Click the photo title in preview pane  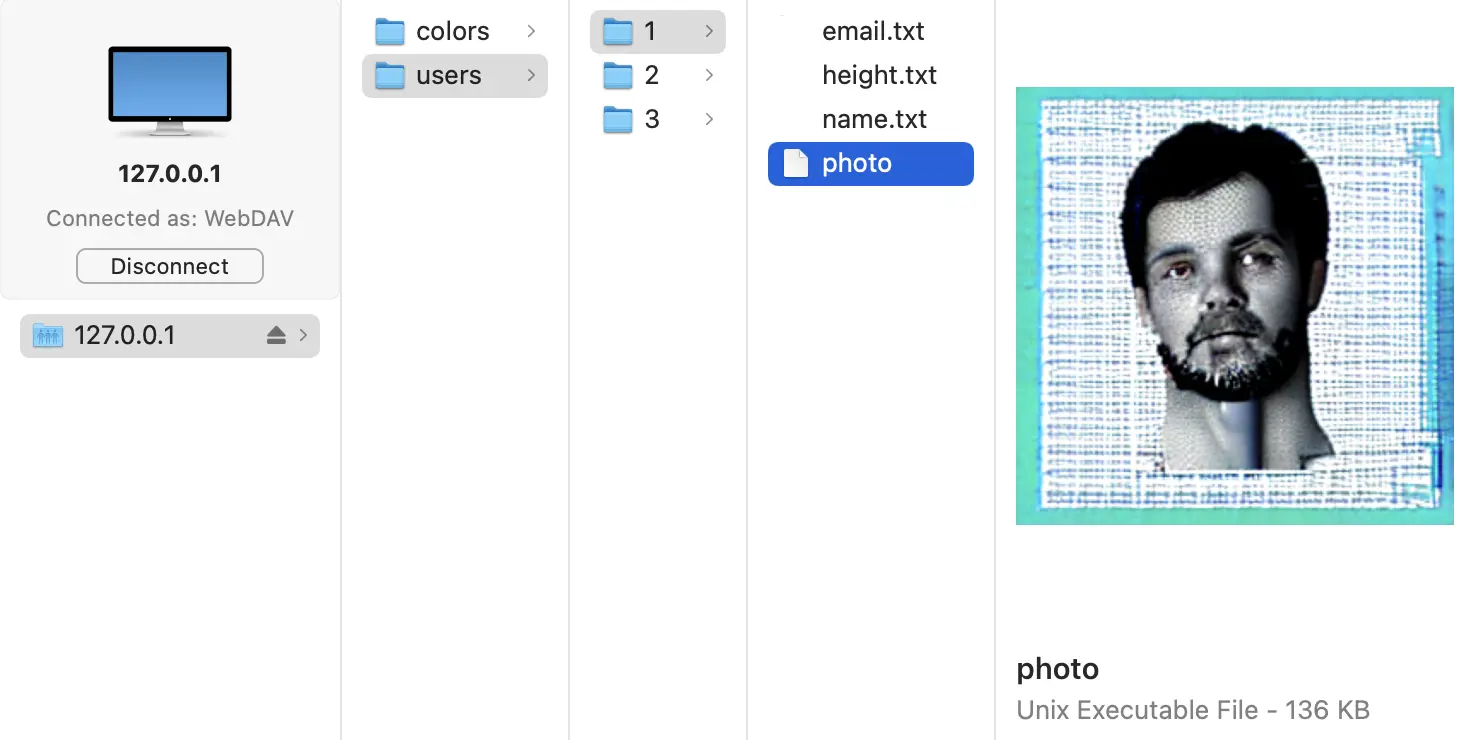[x=1057, y=669]
